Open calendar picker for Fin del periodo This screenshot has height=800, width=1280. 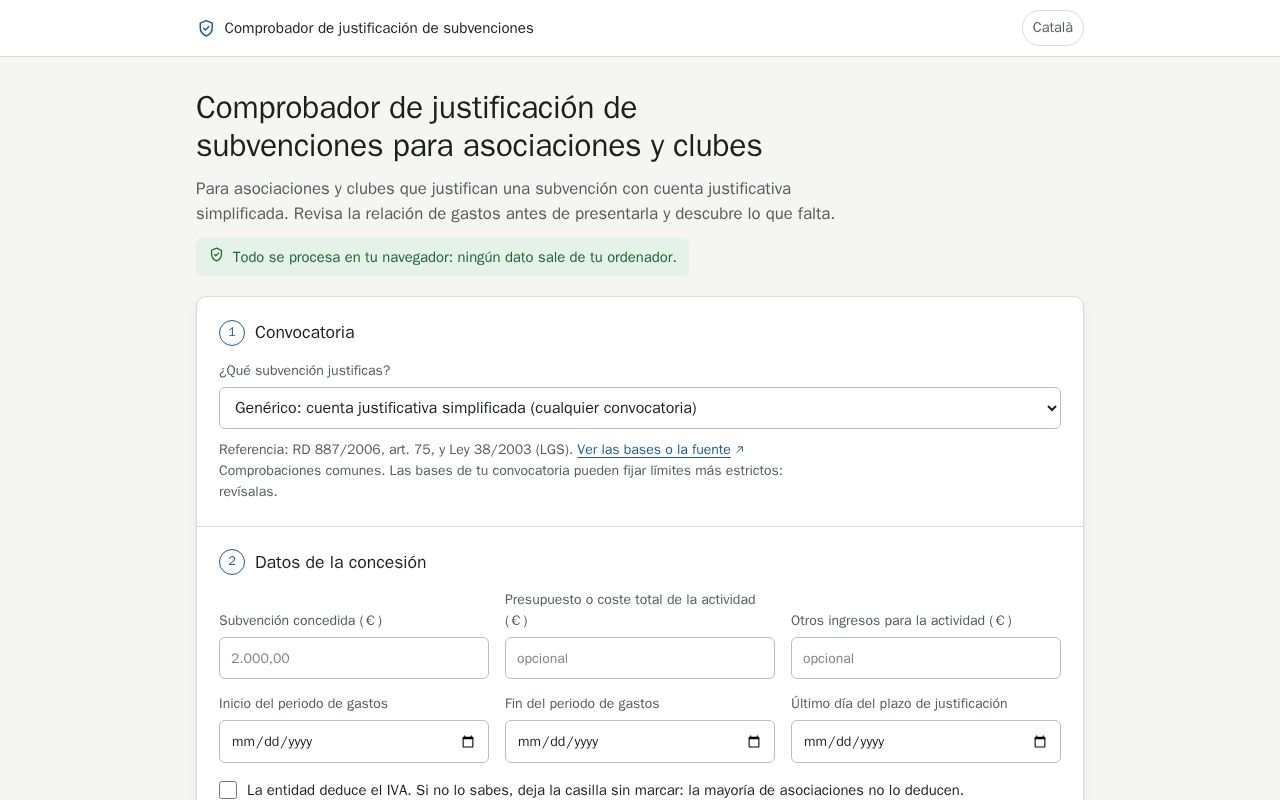point(754,742)
